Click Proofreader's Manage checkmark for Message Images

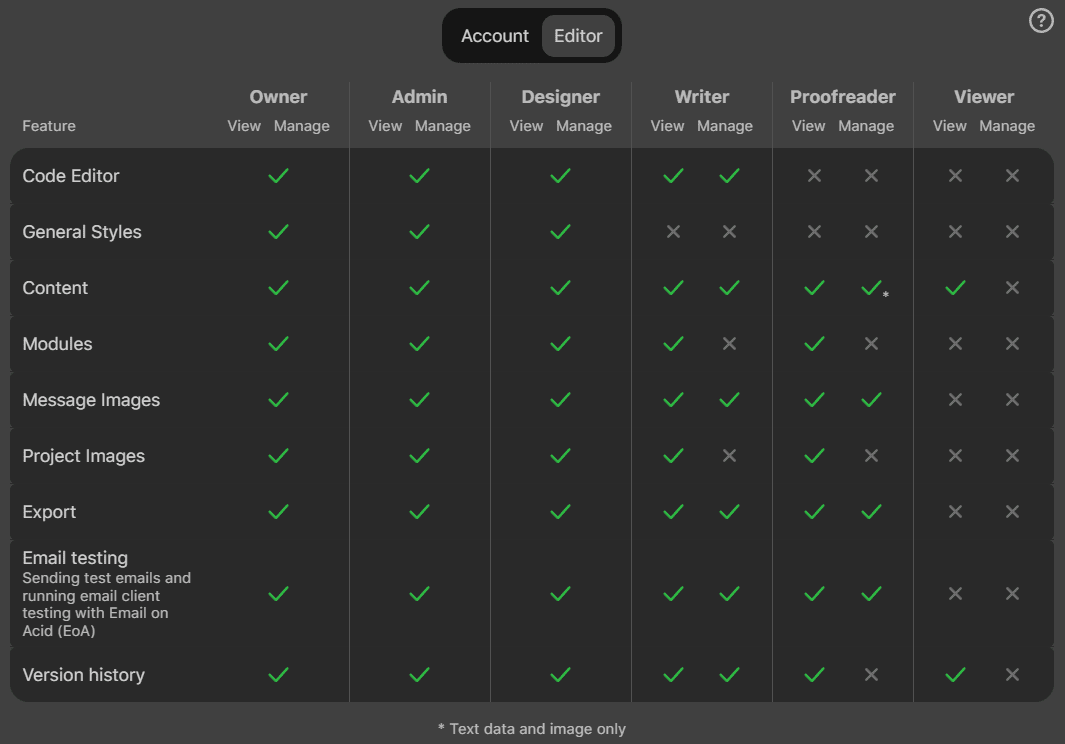pos(871,400)
